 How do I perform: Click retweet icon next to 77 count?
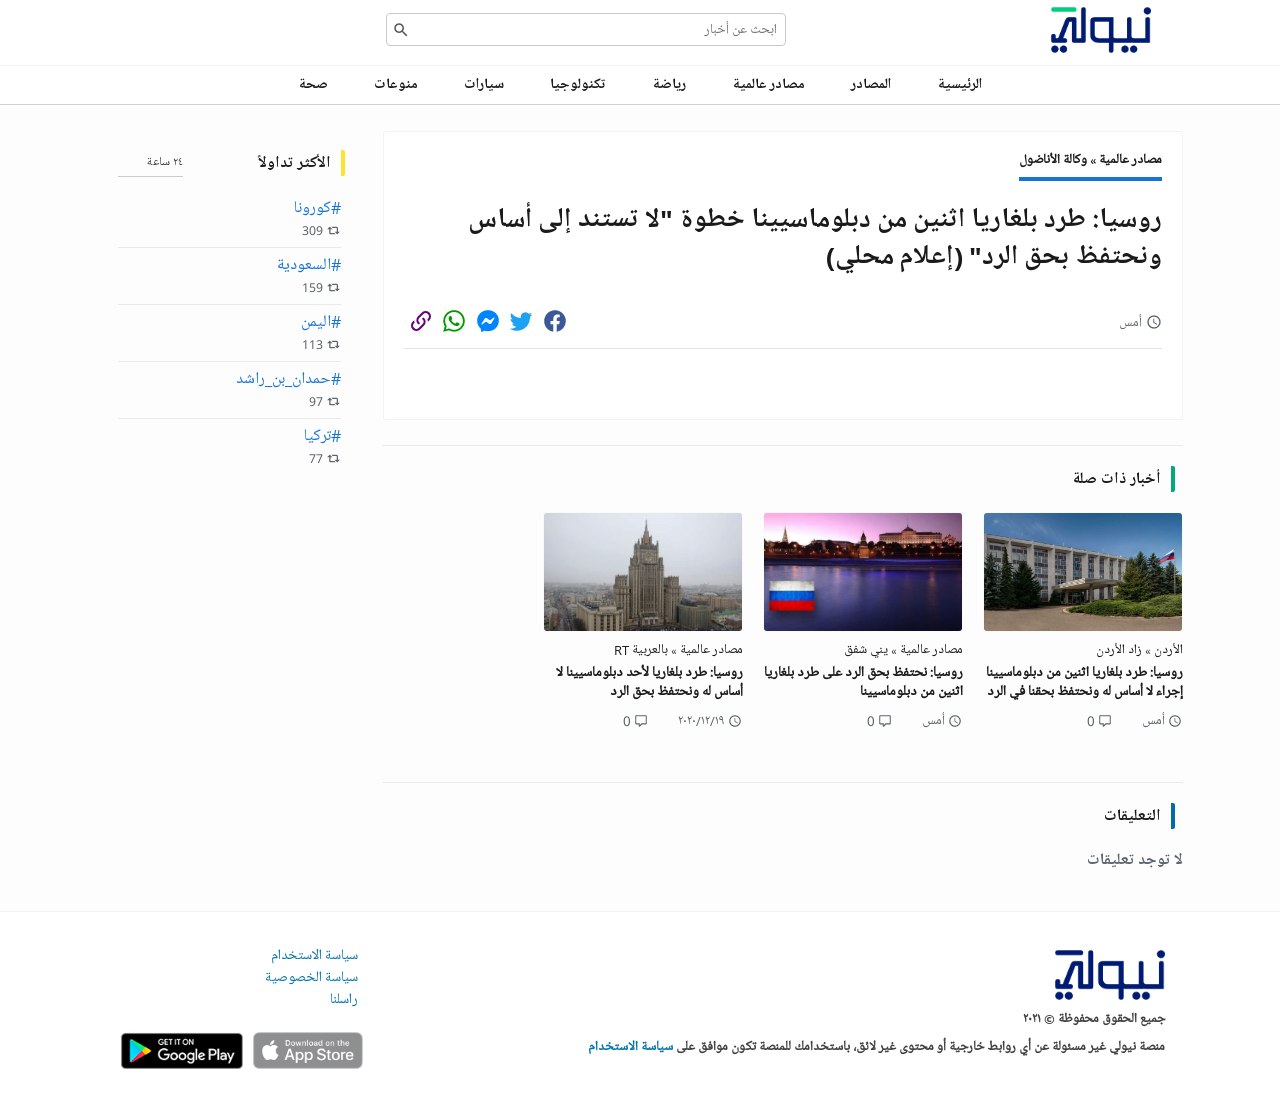(334, 459)
